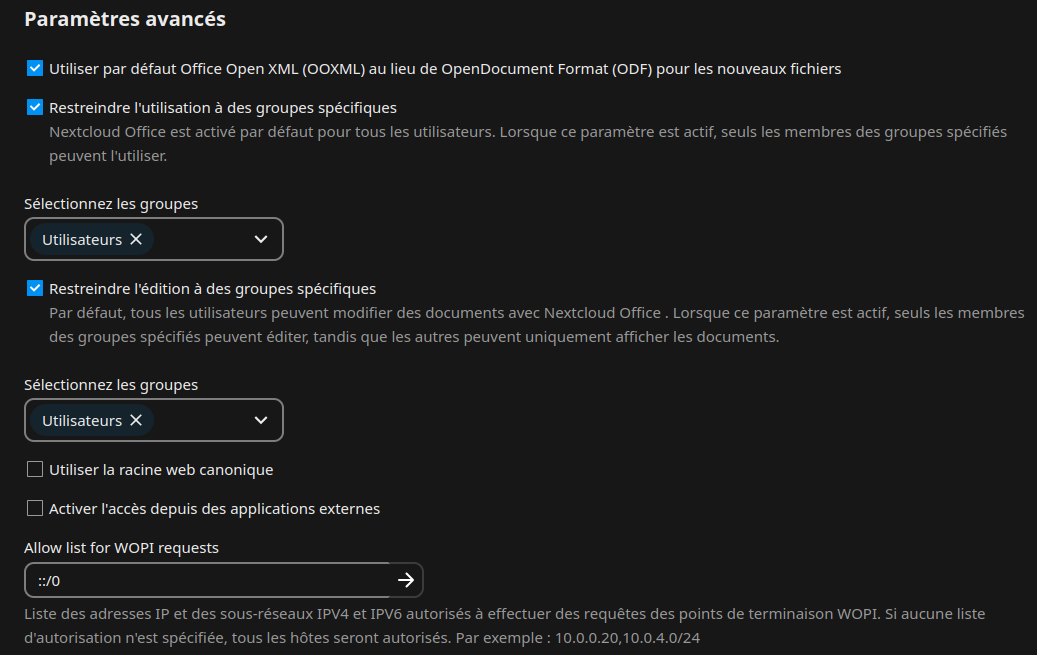Remove Utilisateurs from the editing restriction groups
The image size is (1037, 655).
tap(136, 421)
